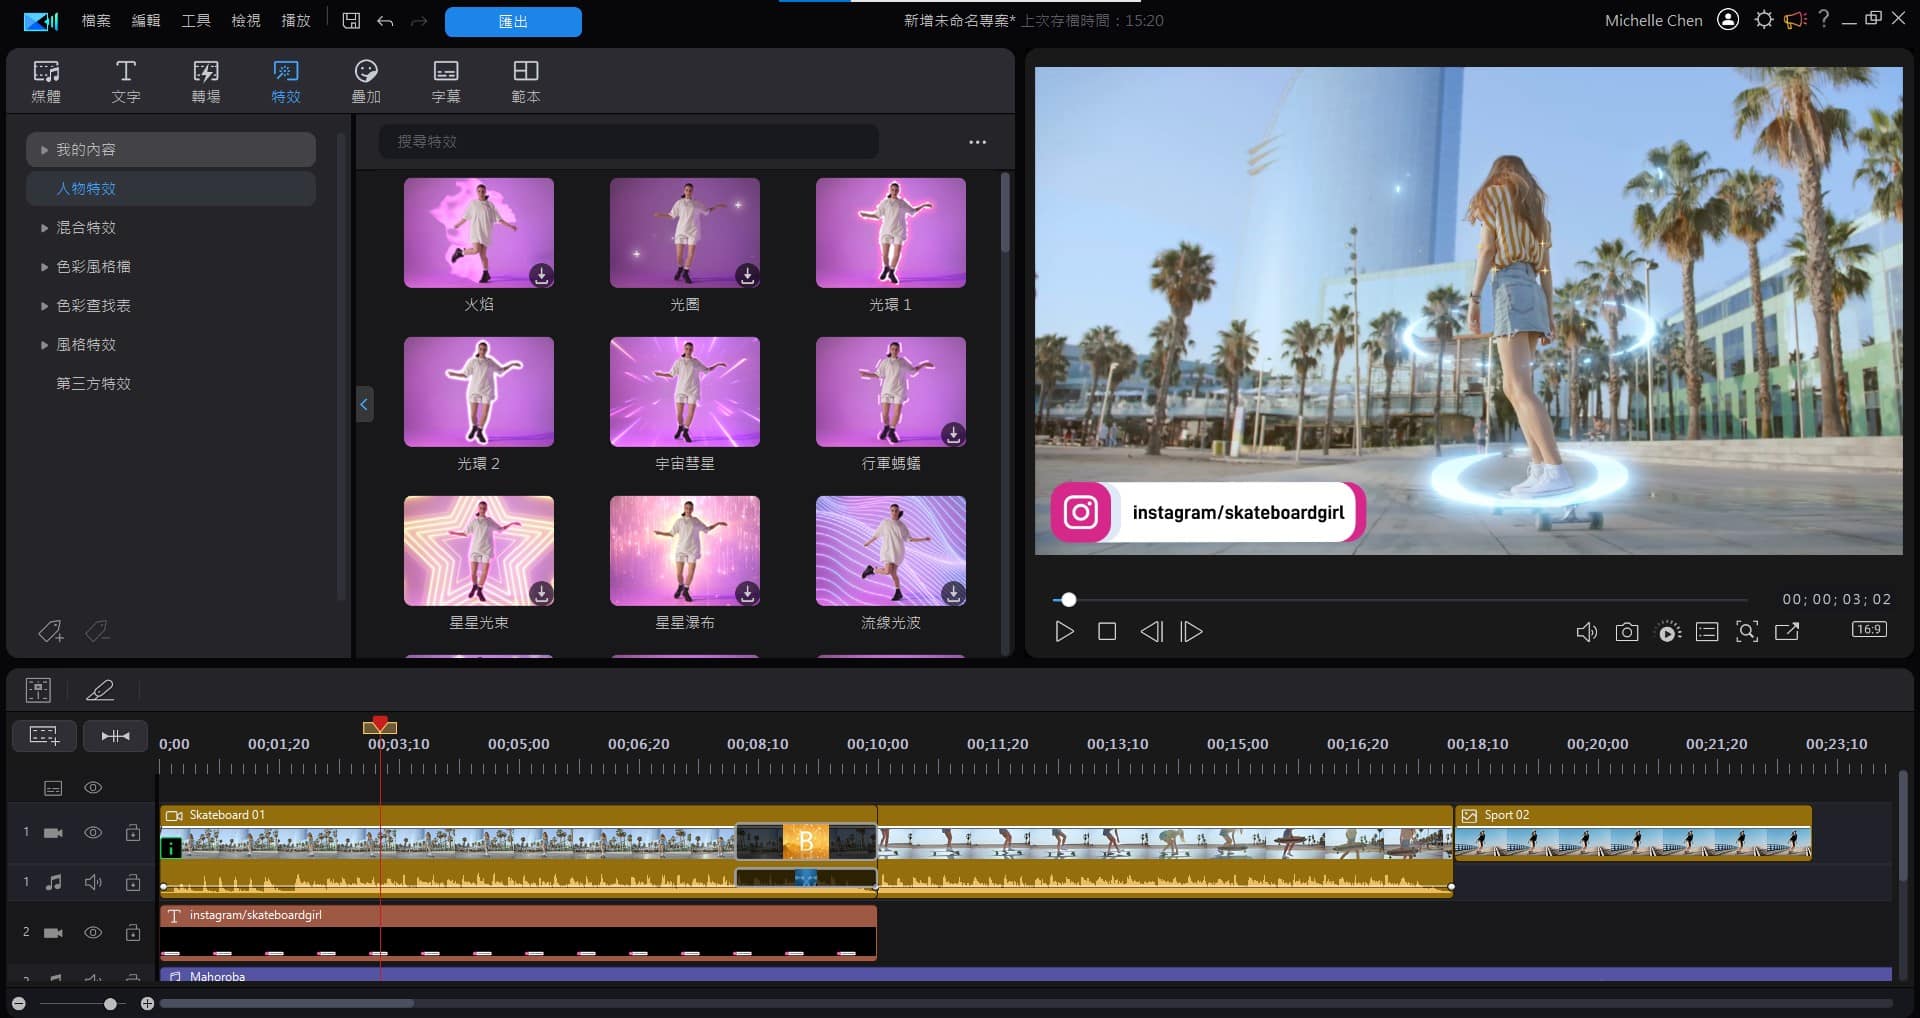Image resolution: width=1920 pixels, height=1018 pixels.
Task: Mute the audio track speaker icon
Action: pos(93,881)
